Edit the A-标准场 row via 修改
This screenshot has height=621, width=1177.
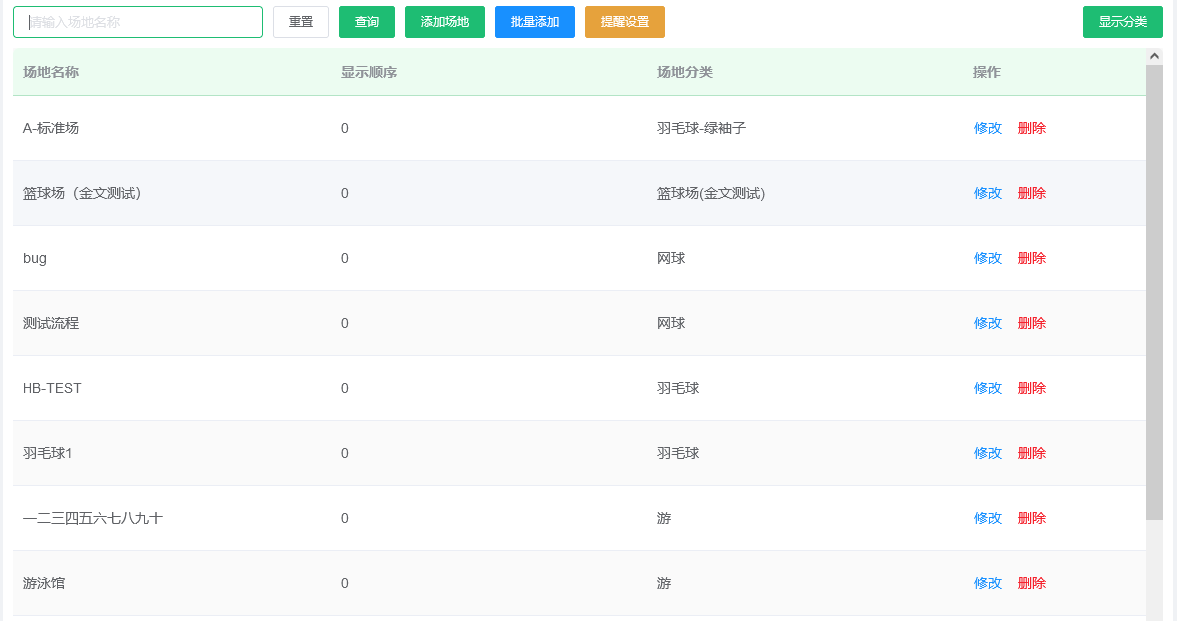point(988,128)
